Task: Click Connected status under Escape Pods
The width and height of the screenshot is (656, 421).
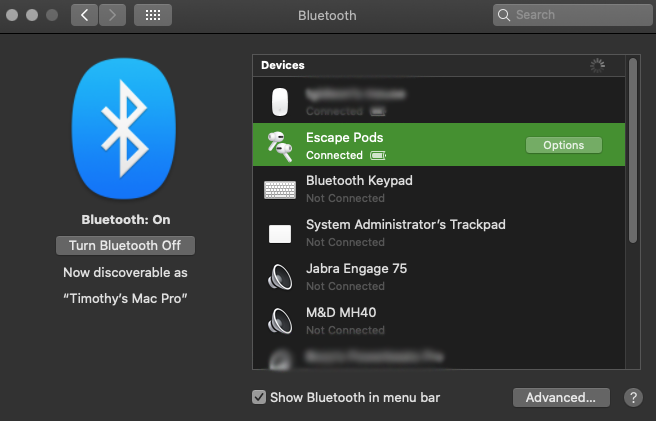Action: point(334,155)
